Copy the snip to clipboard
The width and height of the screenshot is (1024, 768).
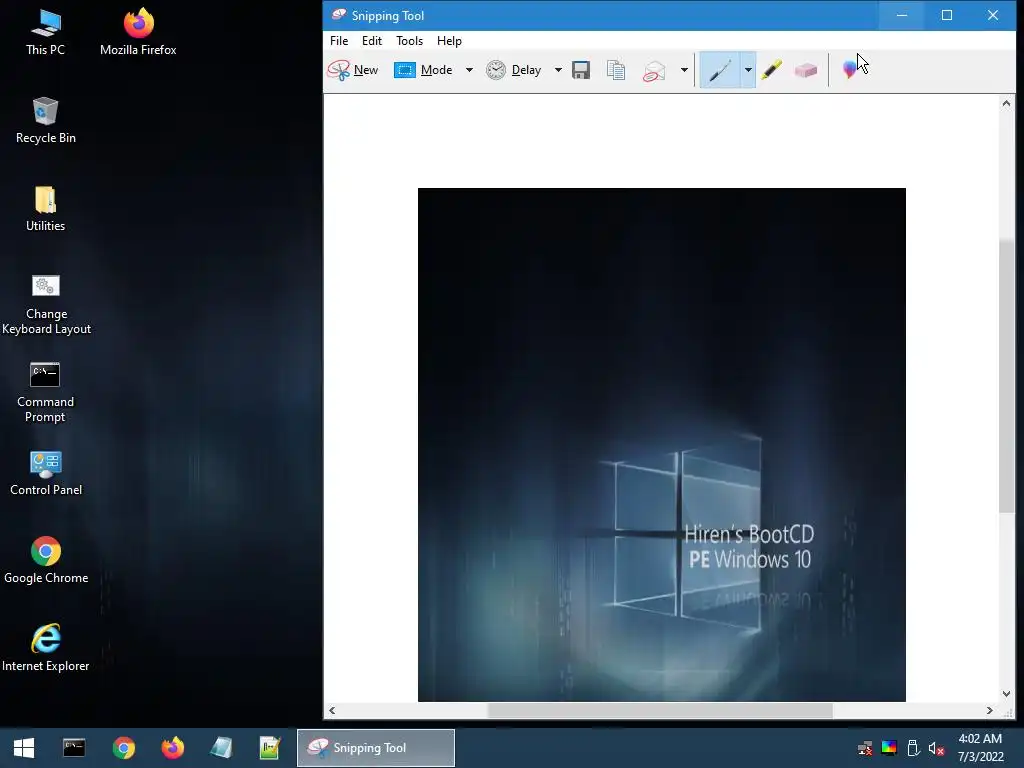[x=616, y=70]
